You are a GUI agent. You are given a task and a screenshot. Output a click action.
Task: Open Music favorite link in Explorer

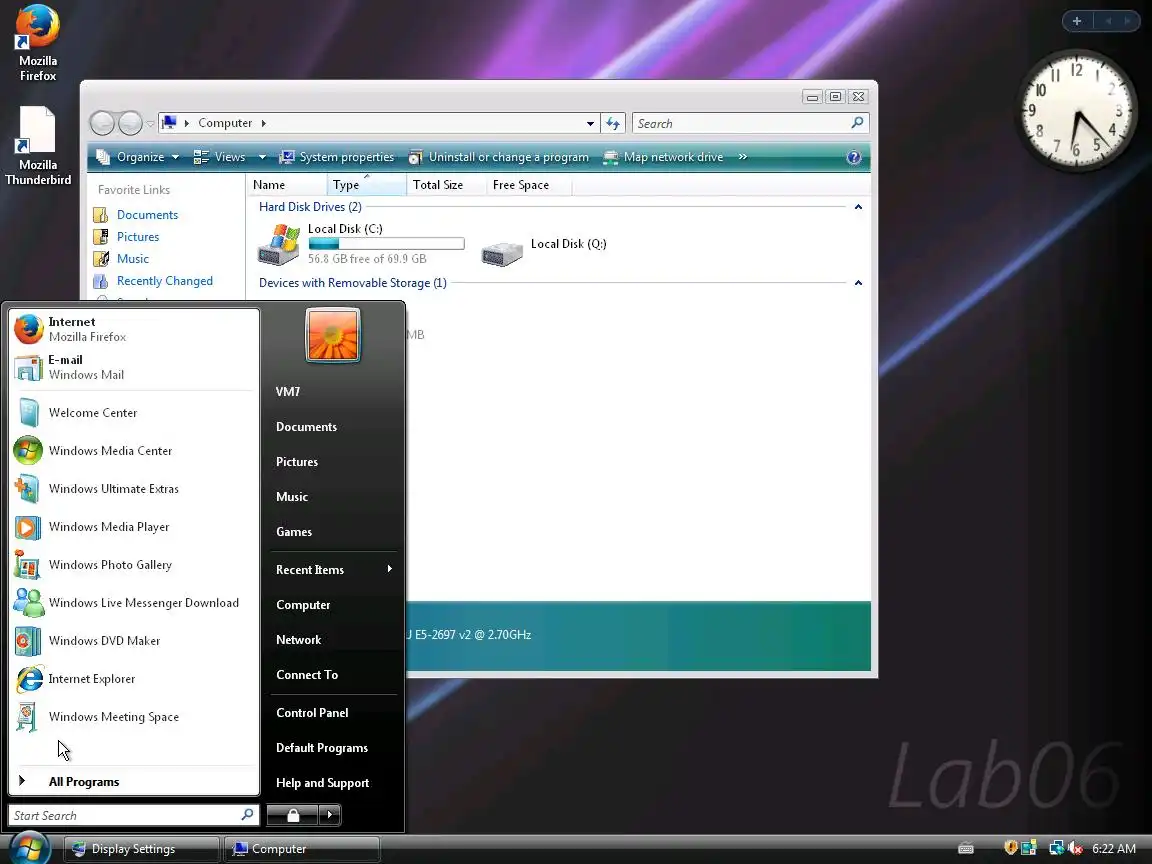pyautogui.click(x=132, y=259)
